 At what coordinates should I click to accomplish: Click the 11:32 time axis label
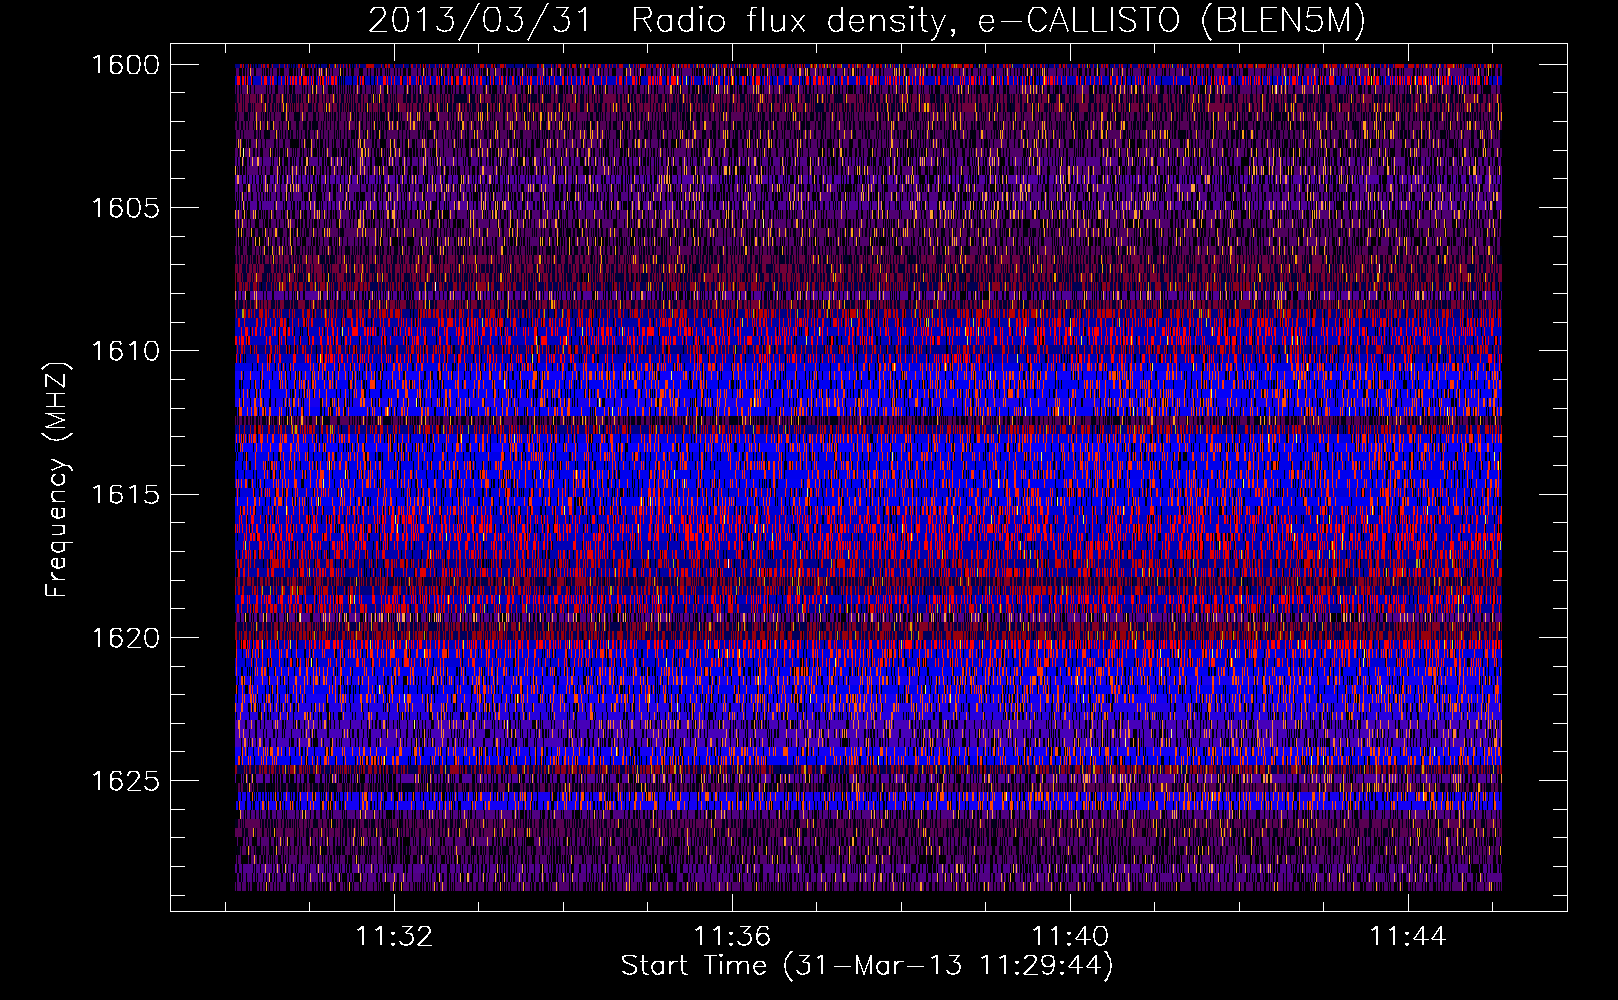tap(395, 936)
